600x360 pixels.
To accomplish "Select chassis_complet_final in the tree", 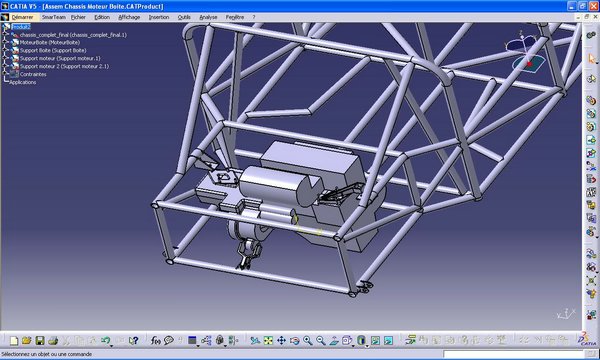I will click(x=73, y=35).
